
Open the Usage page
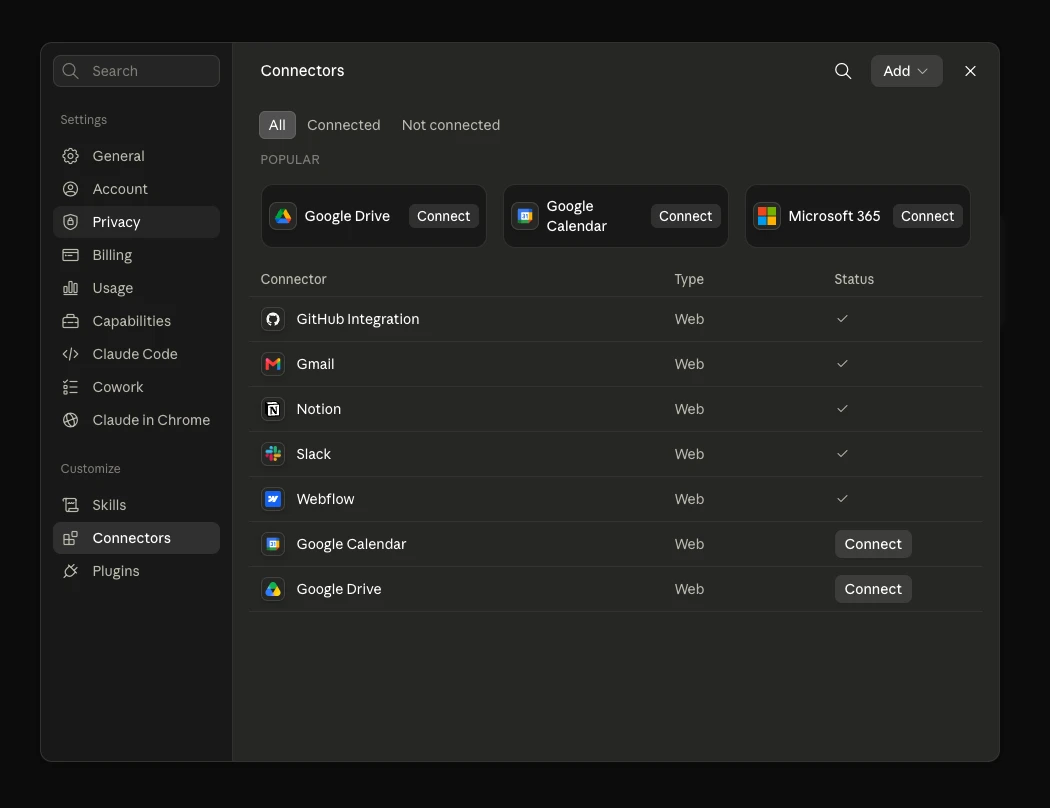pos(137,288)
